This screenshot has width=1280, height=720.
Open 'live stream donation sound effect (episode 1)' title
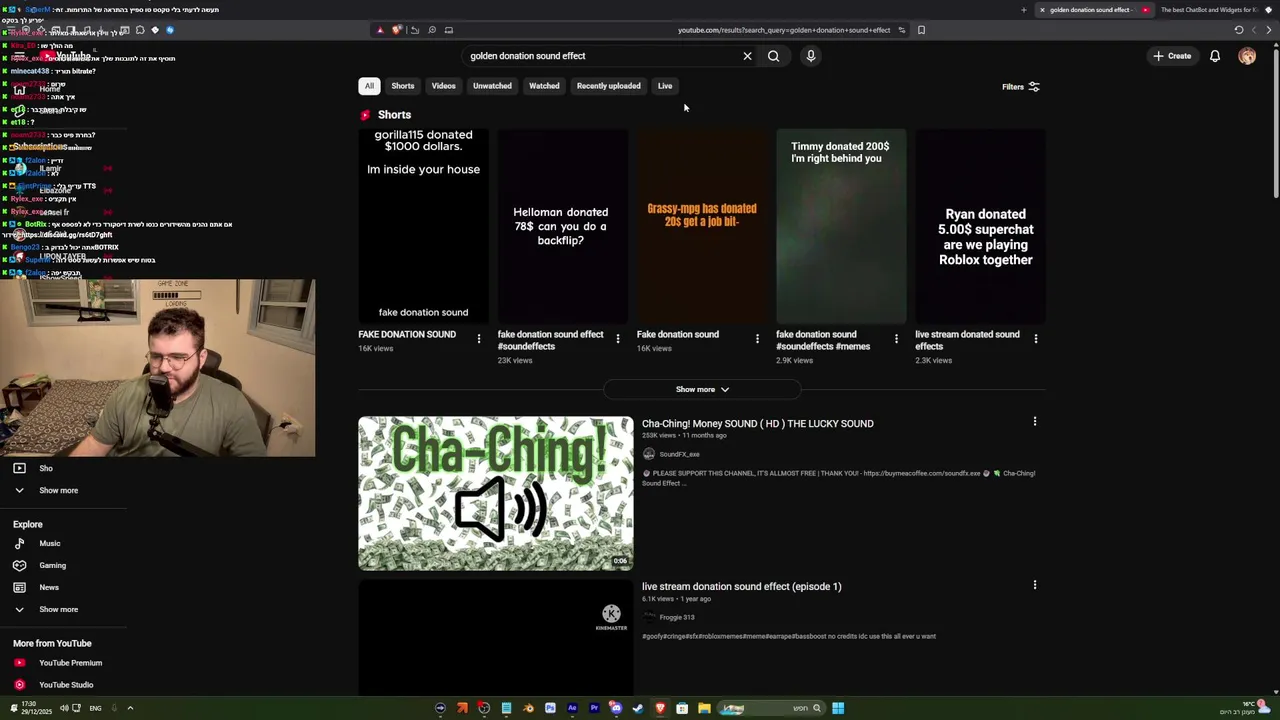pos(741,587)
